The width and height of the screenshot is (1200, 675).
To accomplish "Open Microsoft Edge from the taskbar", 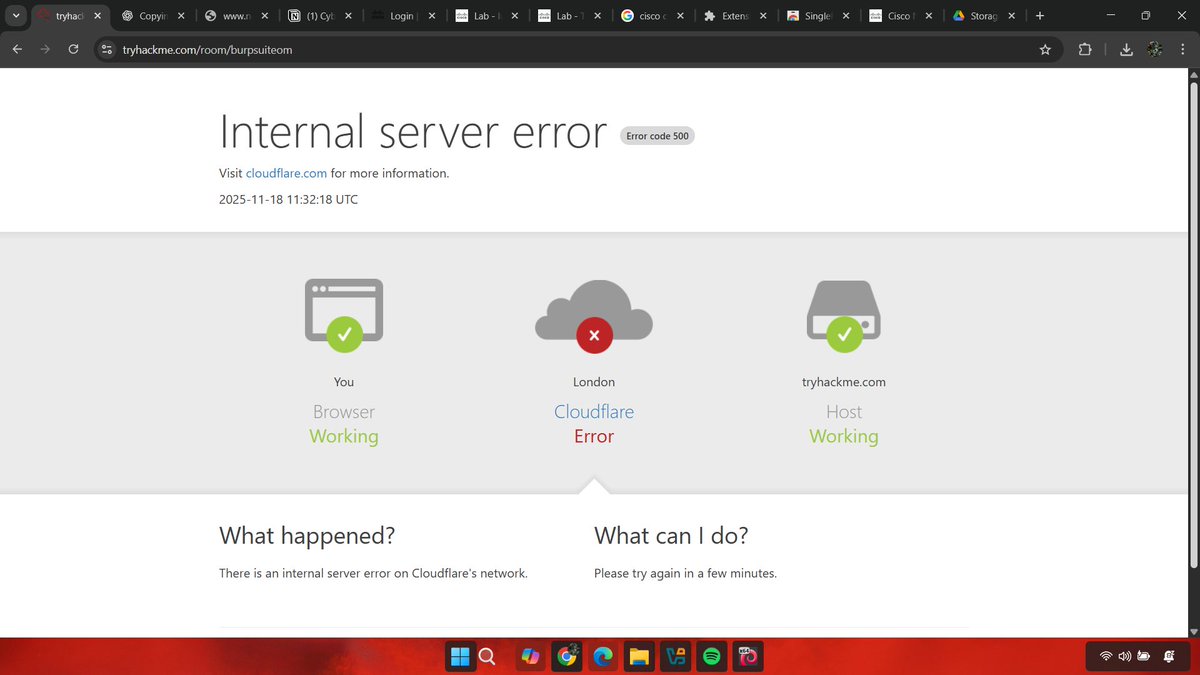I will tap(603, 657).
